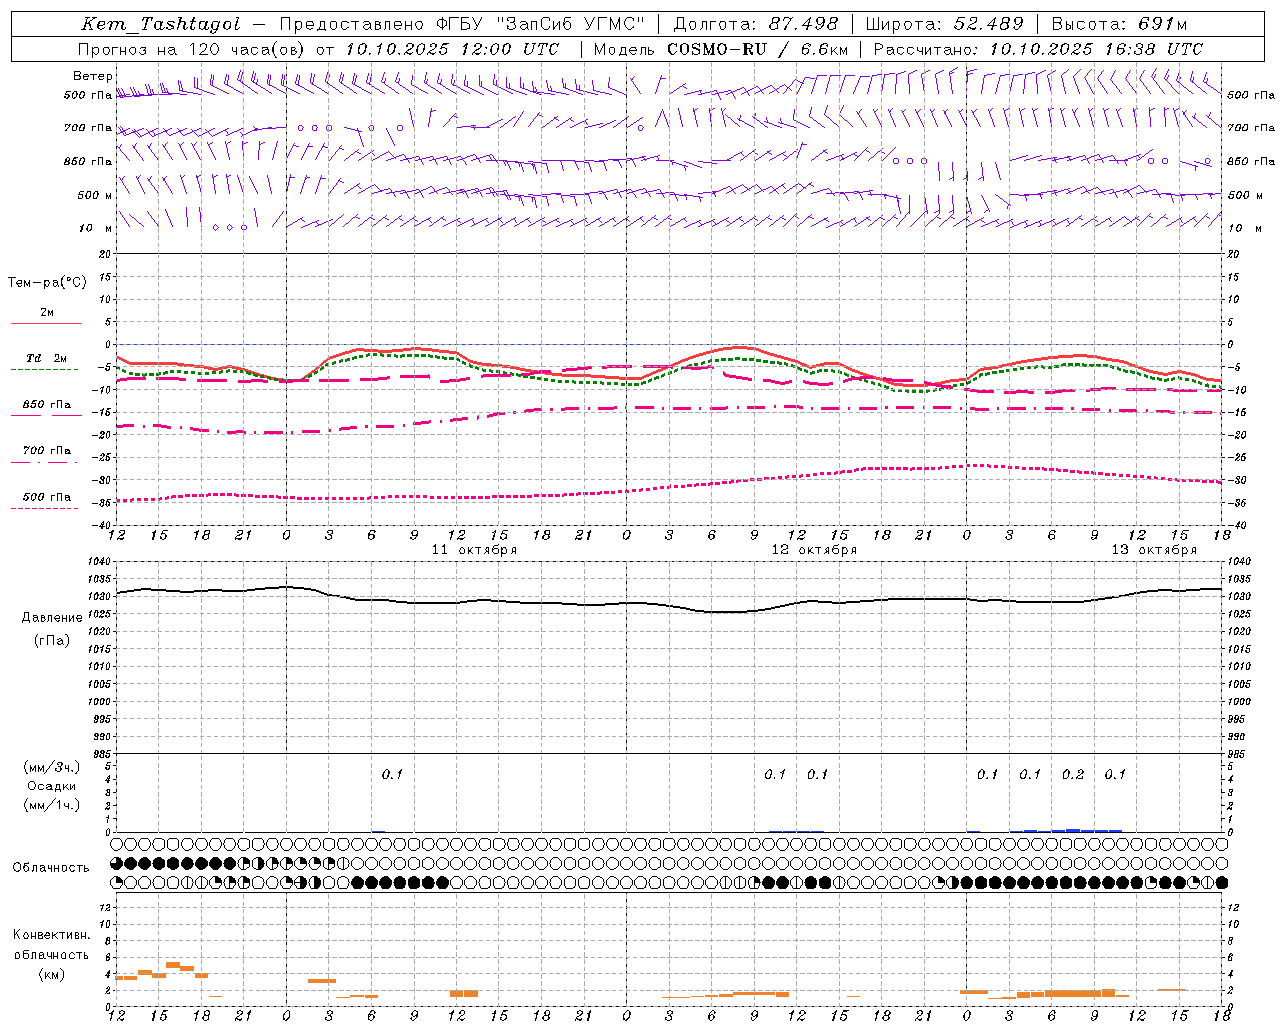Click the station name Kem_Tashtagol
The height and width of the screenshot is (1024, 1280).
pos(160,24)
